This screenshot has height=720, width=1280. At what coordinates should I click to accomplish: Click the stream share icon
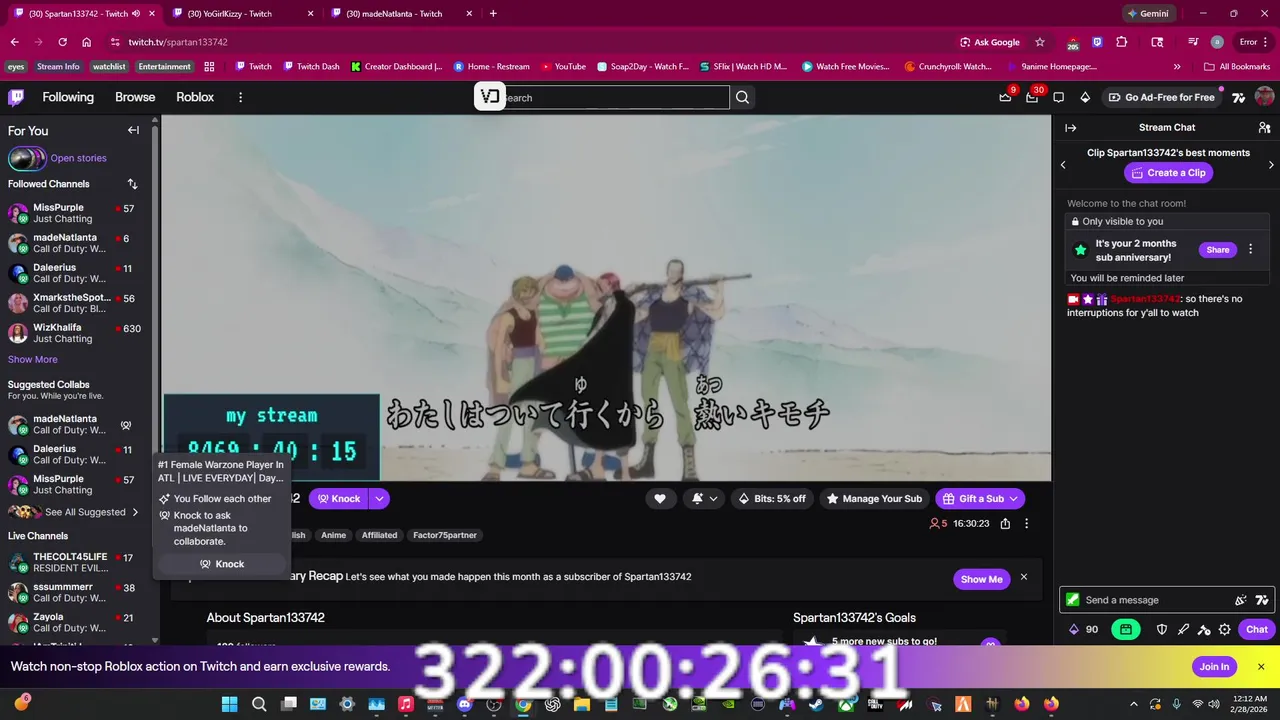point(1005,523)
